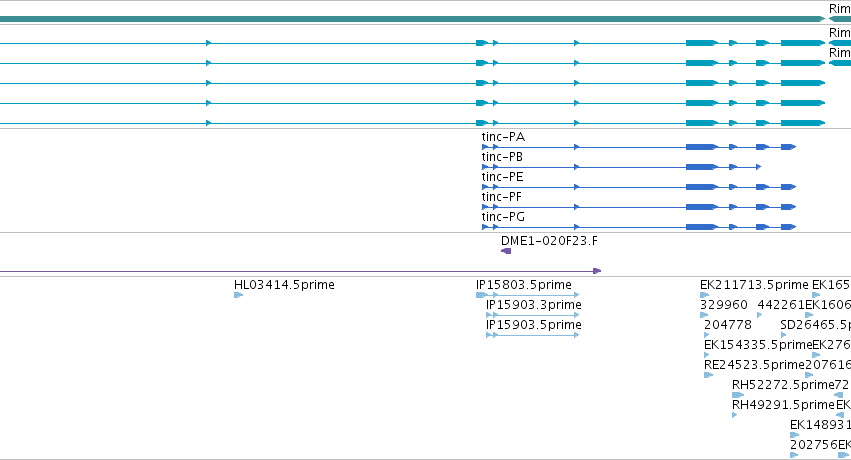Click the 202756 feature label
This screenshot has width=851, height=460.
coord(814,445)
